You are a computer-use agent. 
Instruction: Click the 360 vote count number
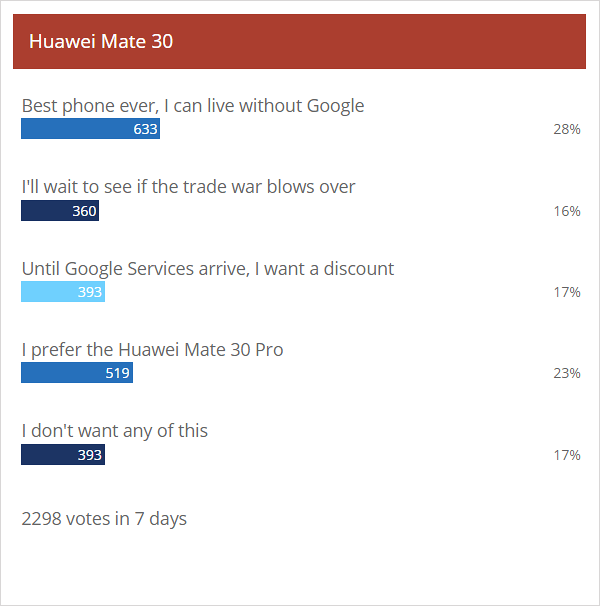84,211
